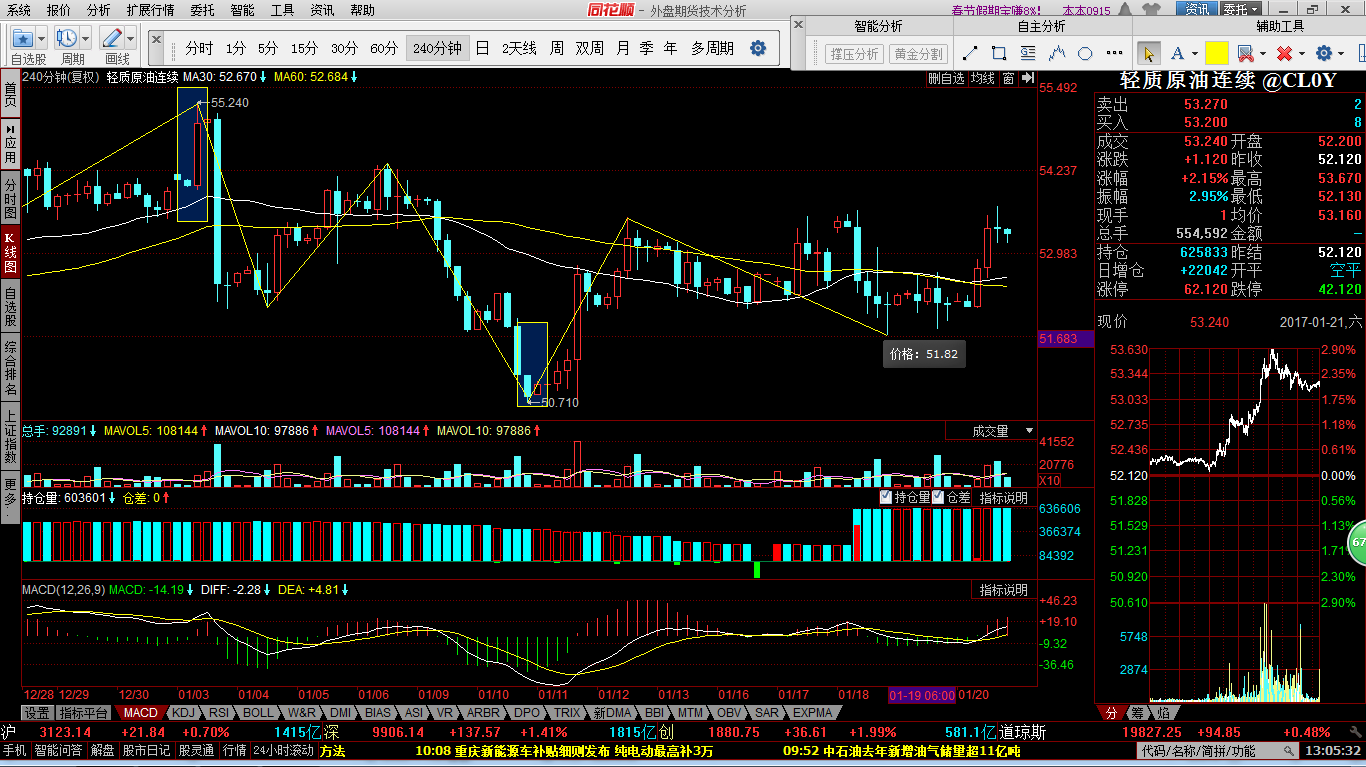Screen dimensions: 1366x767
Task: Open the blue gear auxiliary settings
Action: [x=1324, y=53]
